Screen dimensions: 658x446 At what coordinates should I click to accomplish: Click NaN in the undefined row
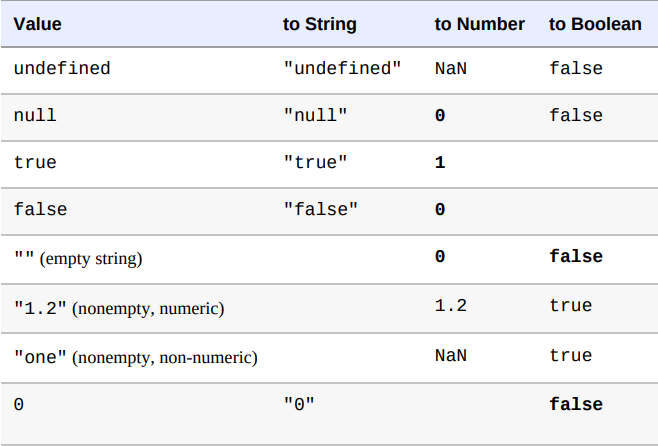point(451,68)
